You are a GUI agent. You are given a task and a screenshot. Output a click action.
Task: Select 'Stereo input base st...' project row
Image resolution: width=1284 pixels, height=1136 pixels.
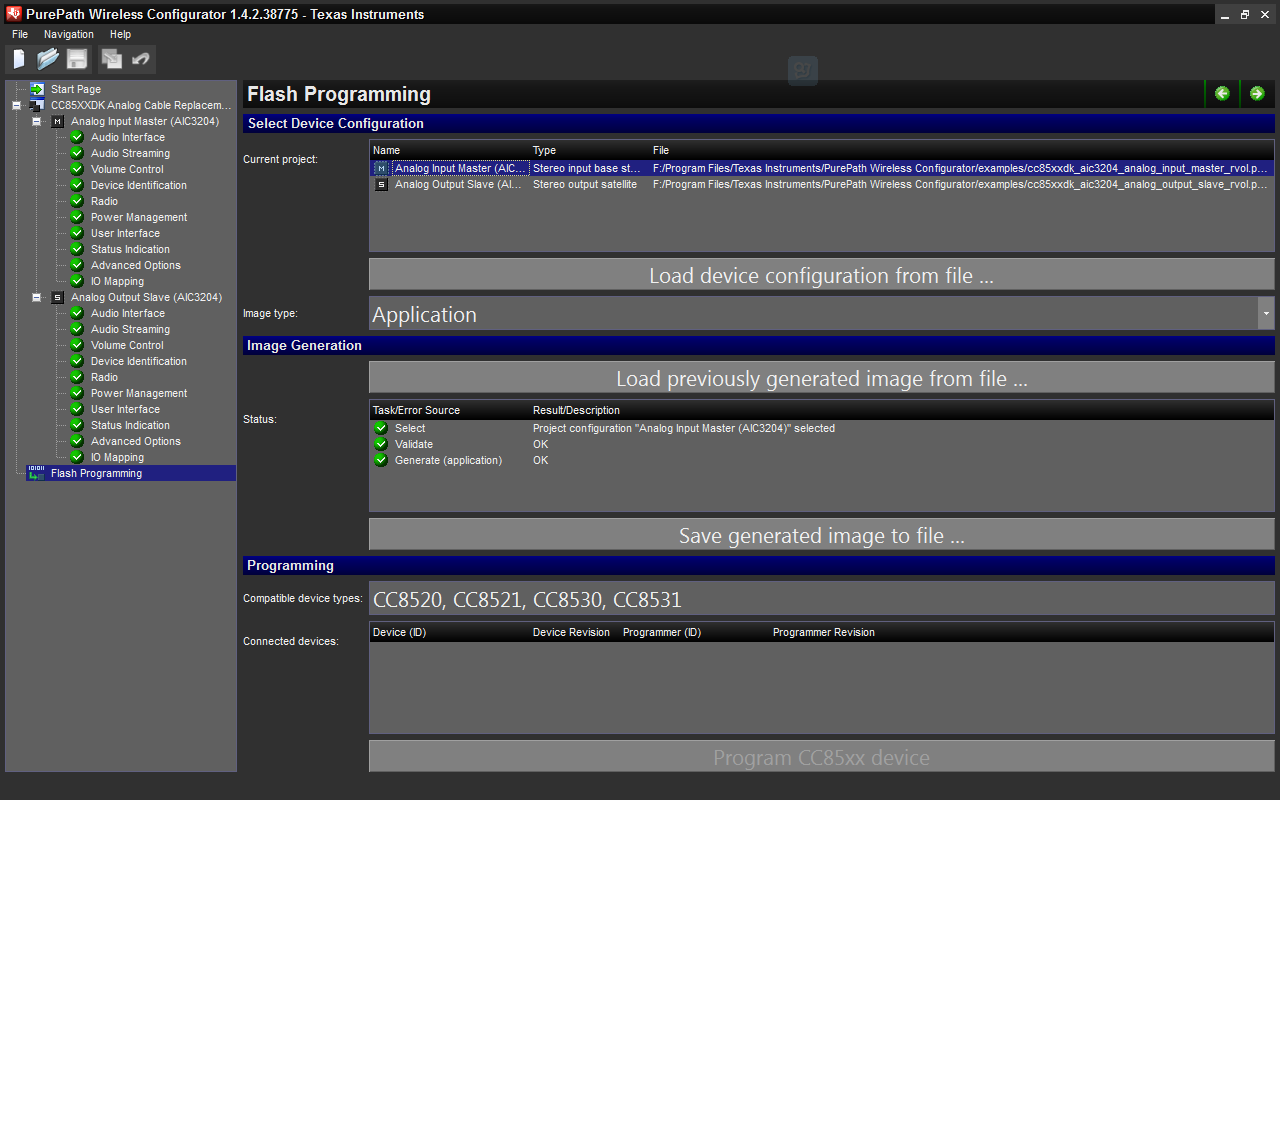[x=821, y=168]
